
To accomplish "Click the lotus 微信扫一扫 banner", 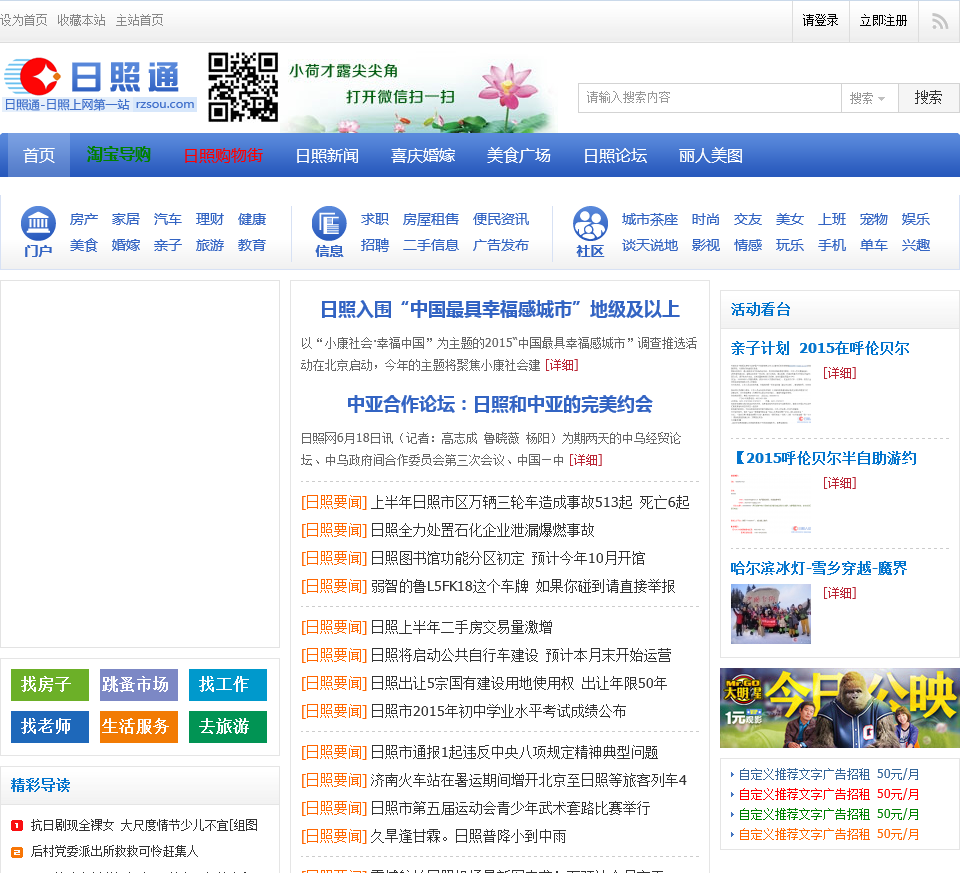I will [420, 92].
